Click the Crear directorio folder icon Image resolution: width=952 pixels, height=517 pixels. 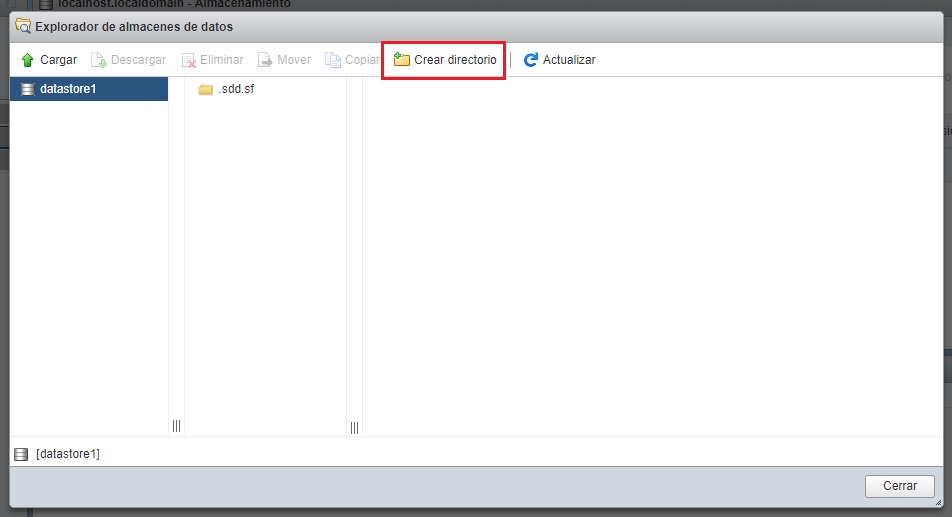point(401,59)
